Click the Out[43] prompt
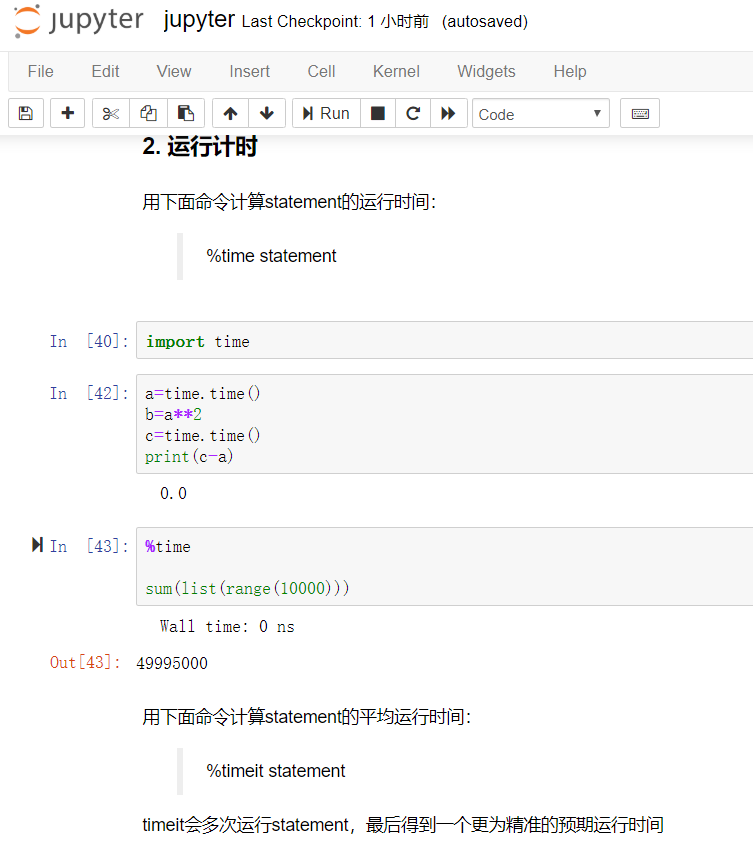 click(x=85, y=662)
